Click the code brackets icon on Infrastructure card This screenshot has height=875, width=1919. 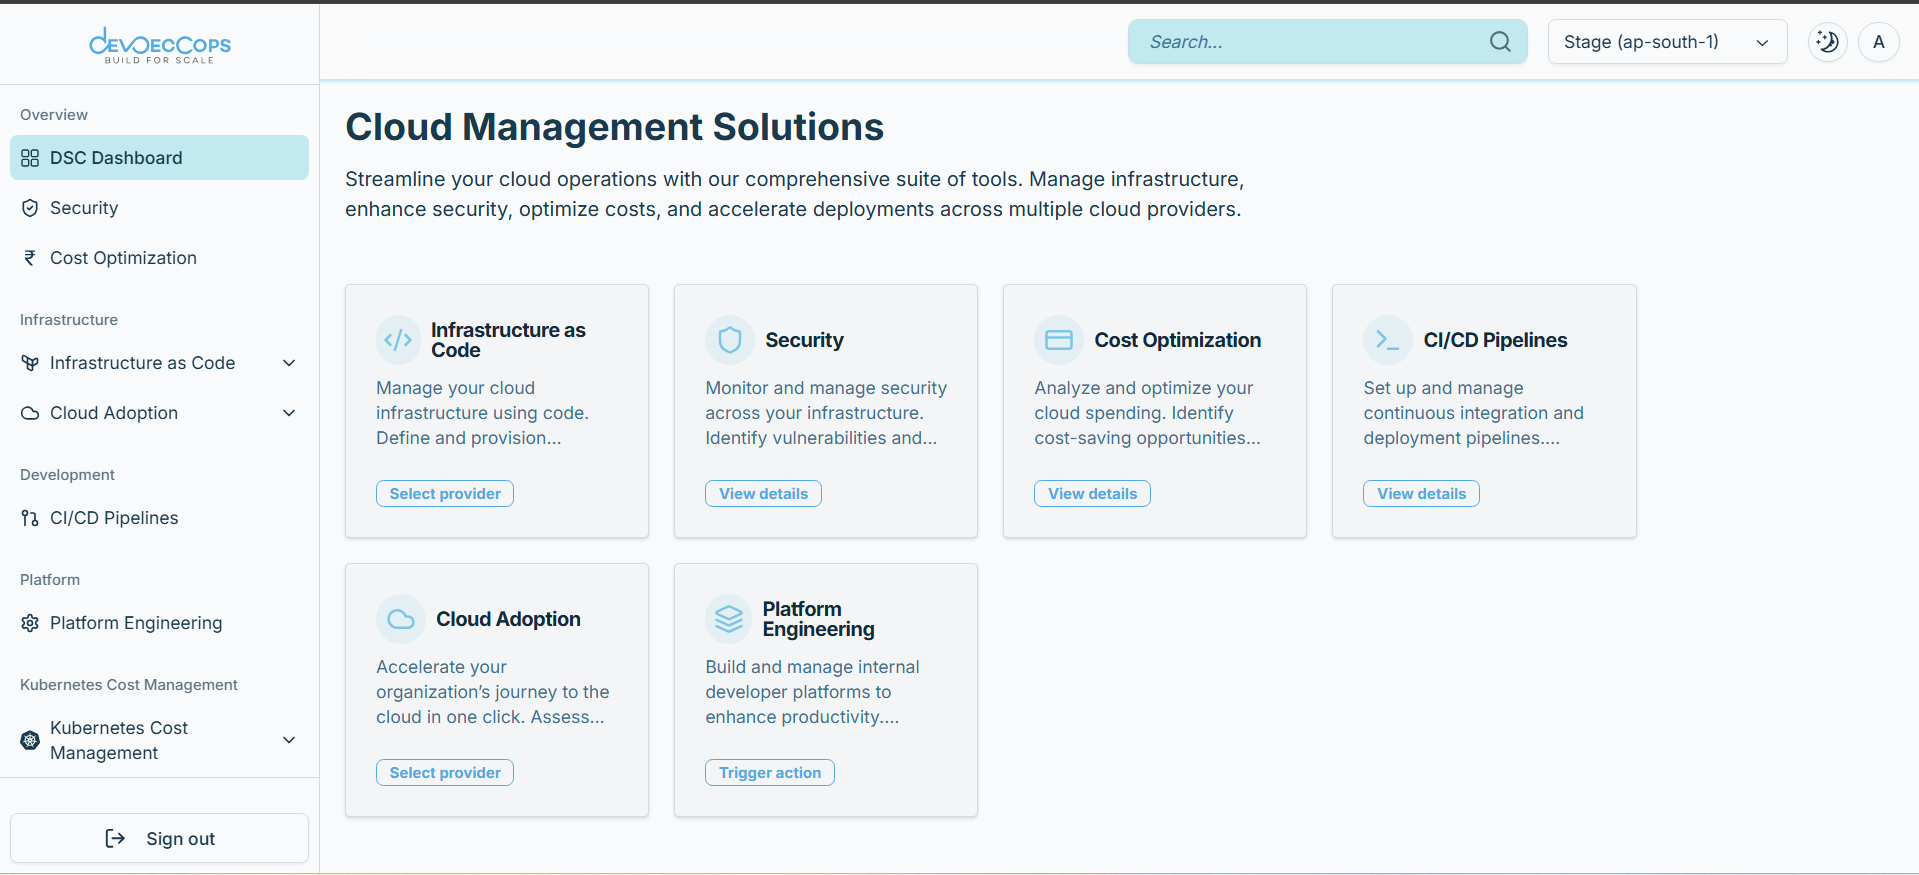point(398,340)
